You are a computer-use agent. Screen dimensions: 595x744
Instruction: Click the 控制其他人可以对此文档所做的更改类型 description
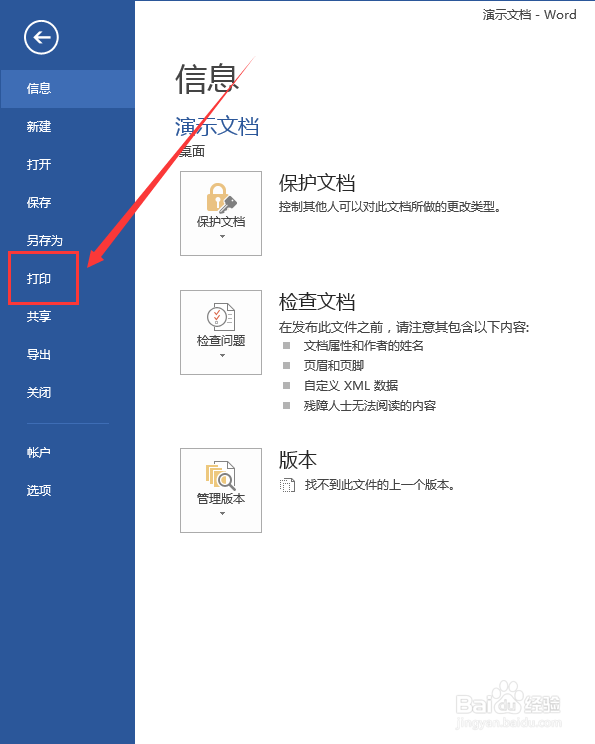pos(390,207)
